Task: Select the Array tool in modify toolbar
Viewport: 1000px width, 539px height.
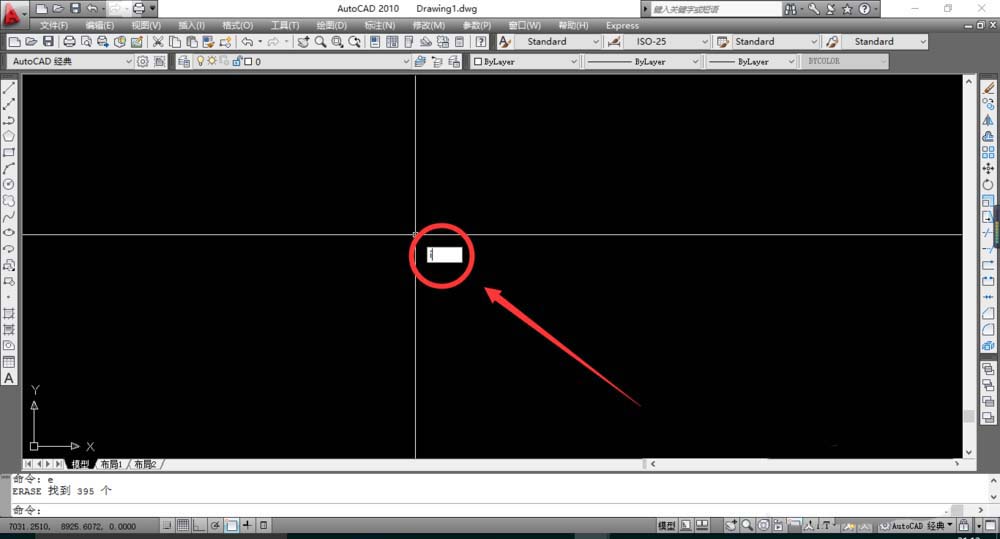Action: (988, 152)
